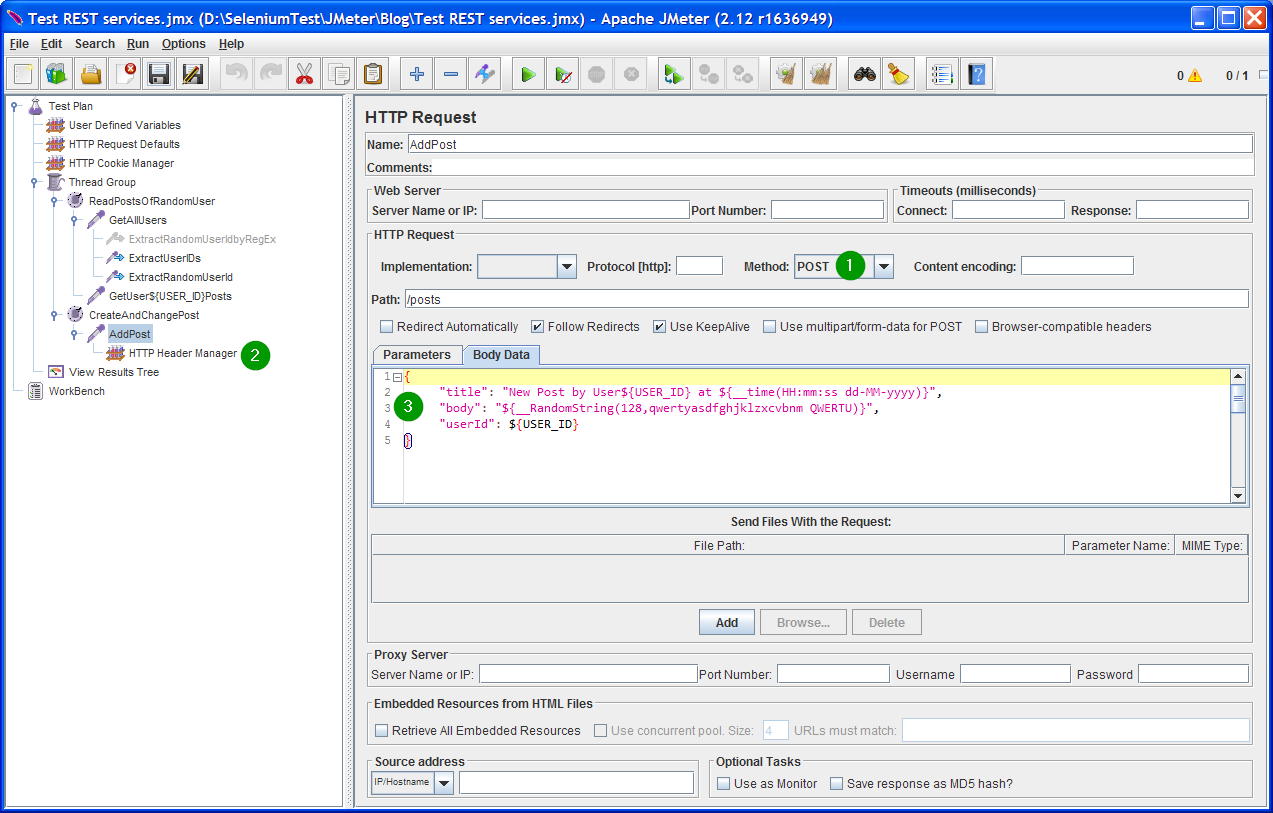The height and width of the screenshot is (813, 1273).
Task: Click the Toggle enable/disable icon
Action: pyautogui.click(x=485, y=74)
